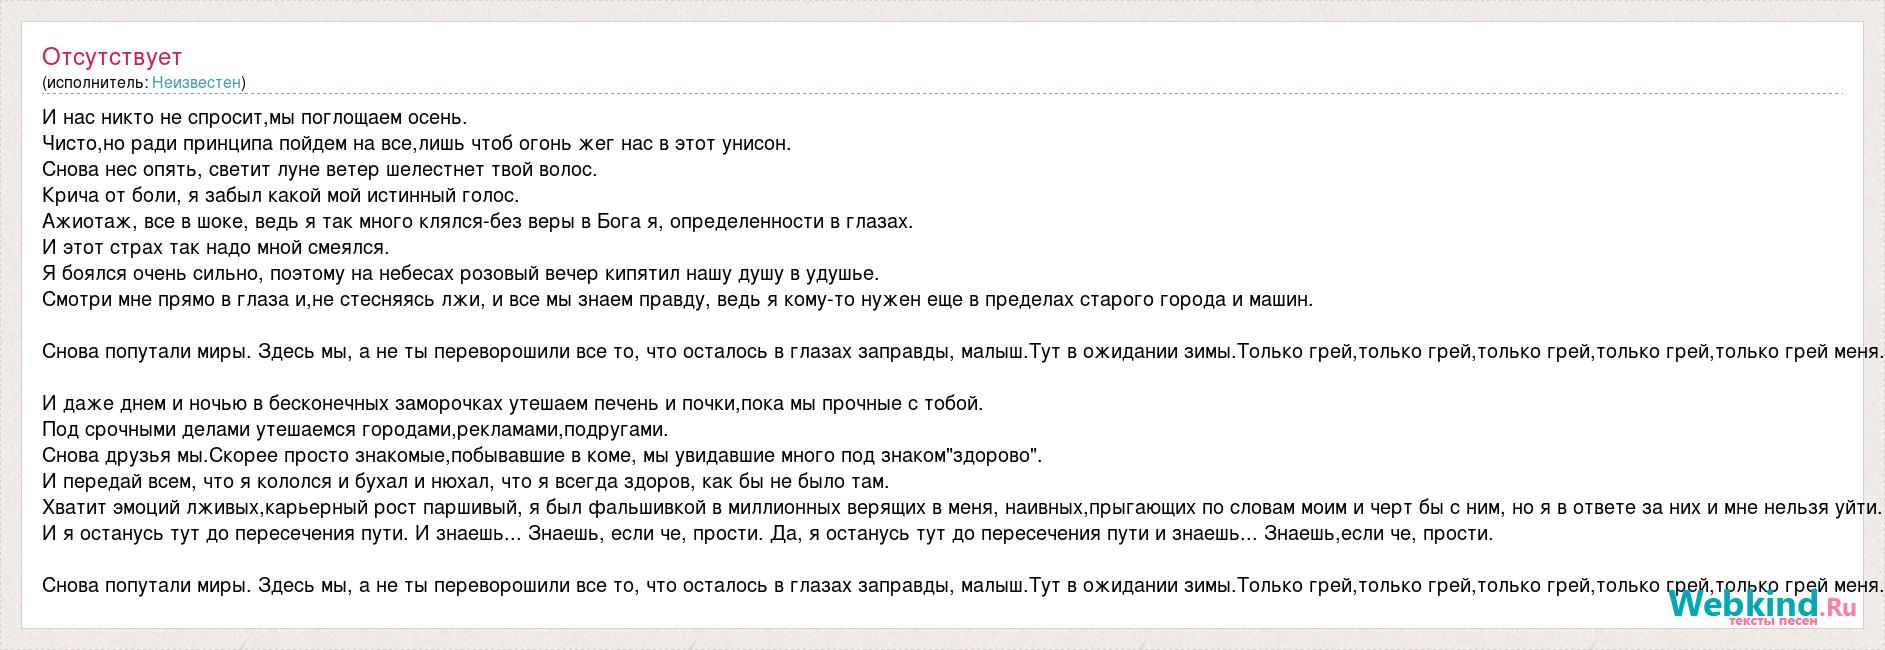Screen dimensions: 1885x650
Task: Open the Webkind.Ru logo link
Action: tap(1762, 607)
